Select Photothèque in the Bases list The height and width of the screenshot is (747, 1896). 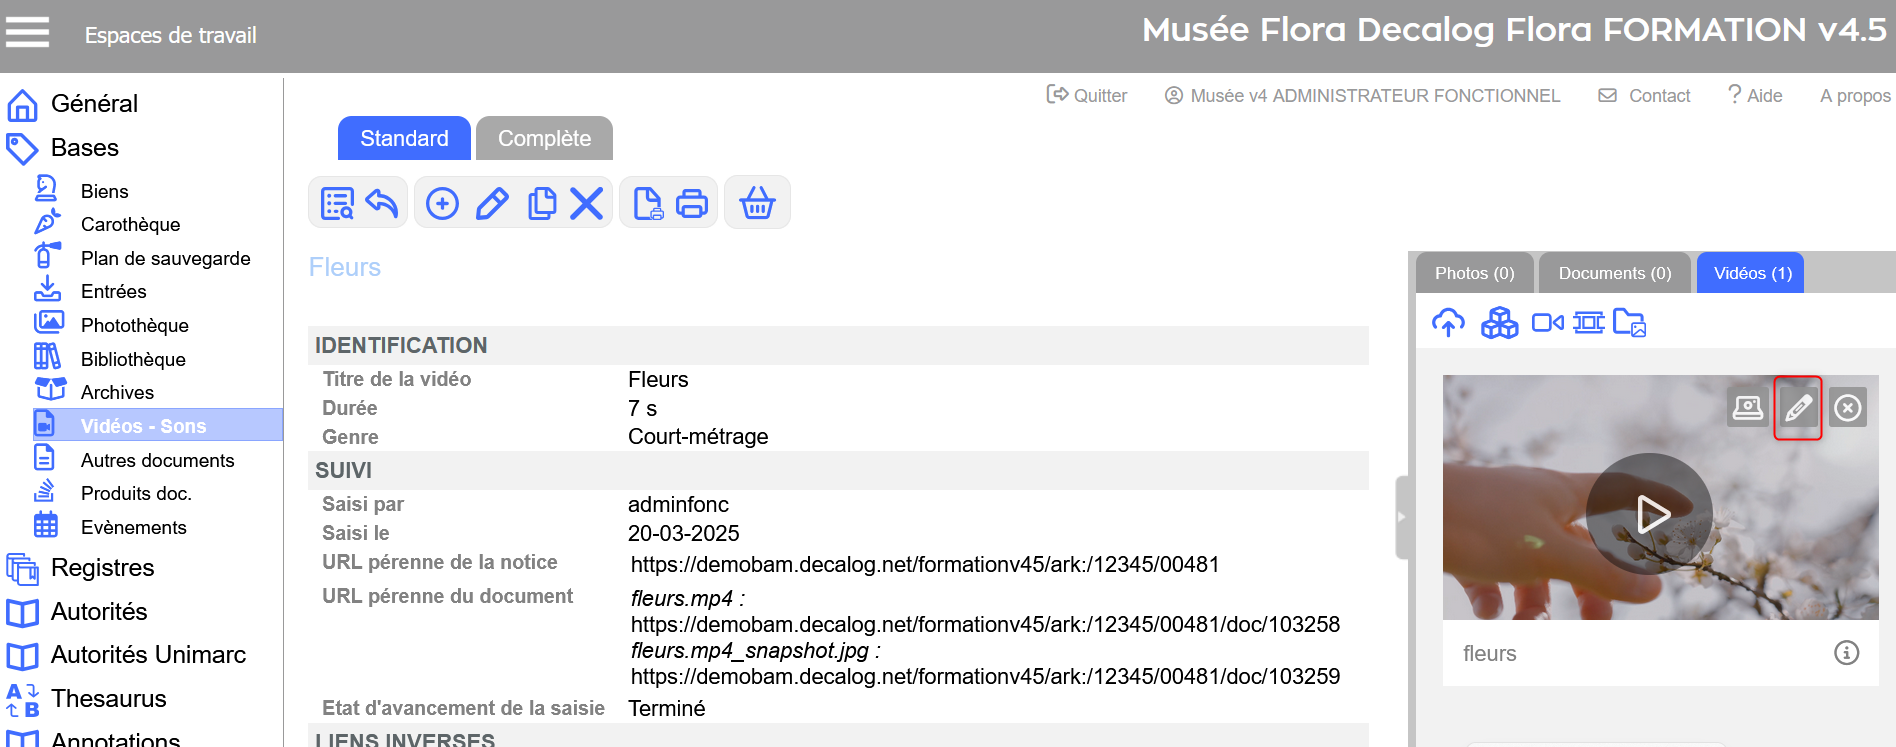click(x=134, y=325)
